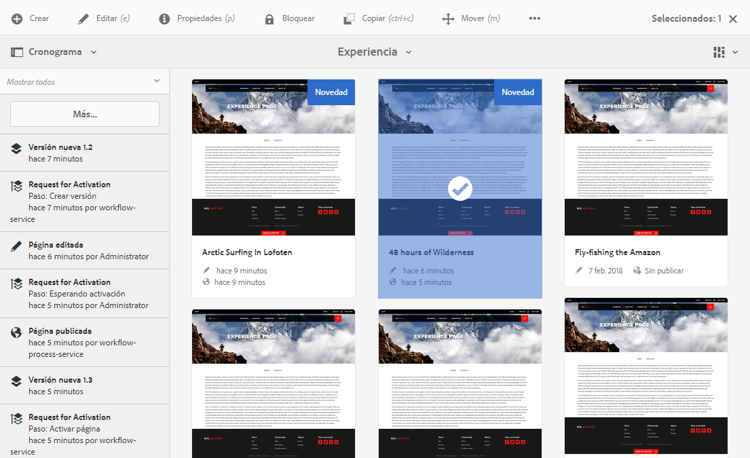Click Novedad badge on 48 hours card
Image resolution: width=750 pixels, height=458 pixels.
coord(518,92)
